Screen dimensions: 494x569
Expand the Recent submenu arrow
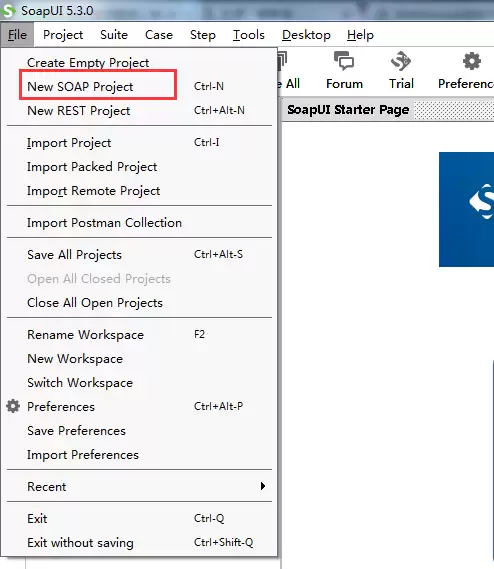click(263, 486)
